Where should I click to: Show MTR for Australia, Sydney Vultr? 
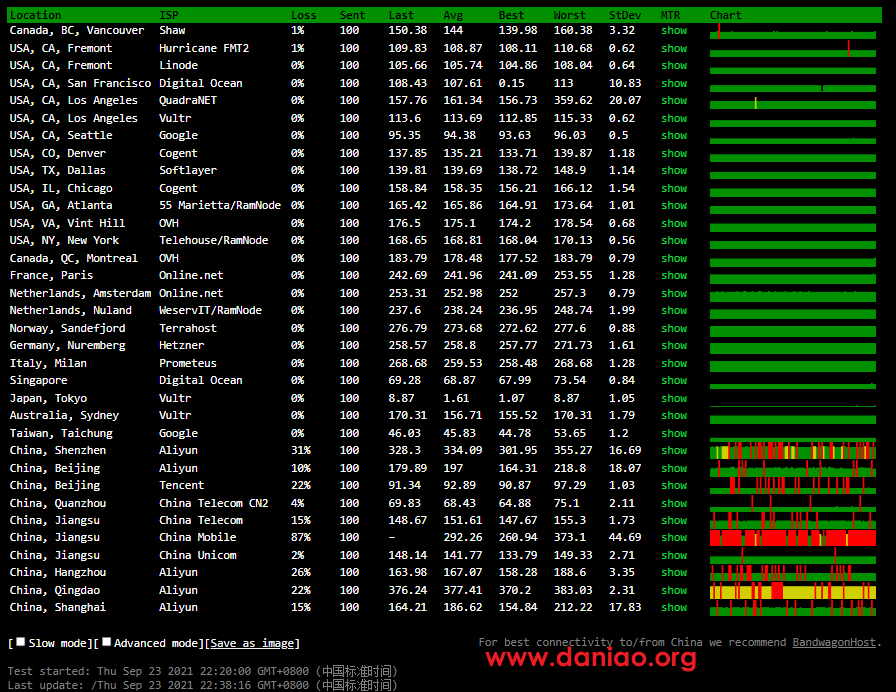pyautogui.click(x=674, y=415)
